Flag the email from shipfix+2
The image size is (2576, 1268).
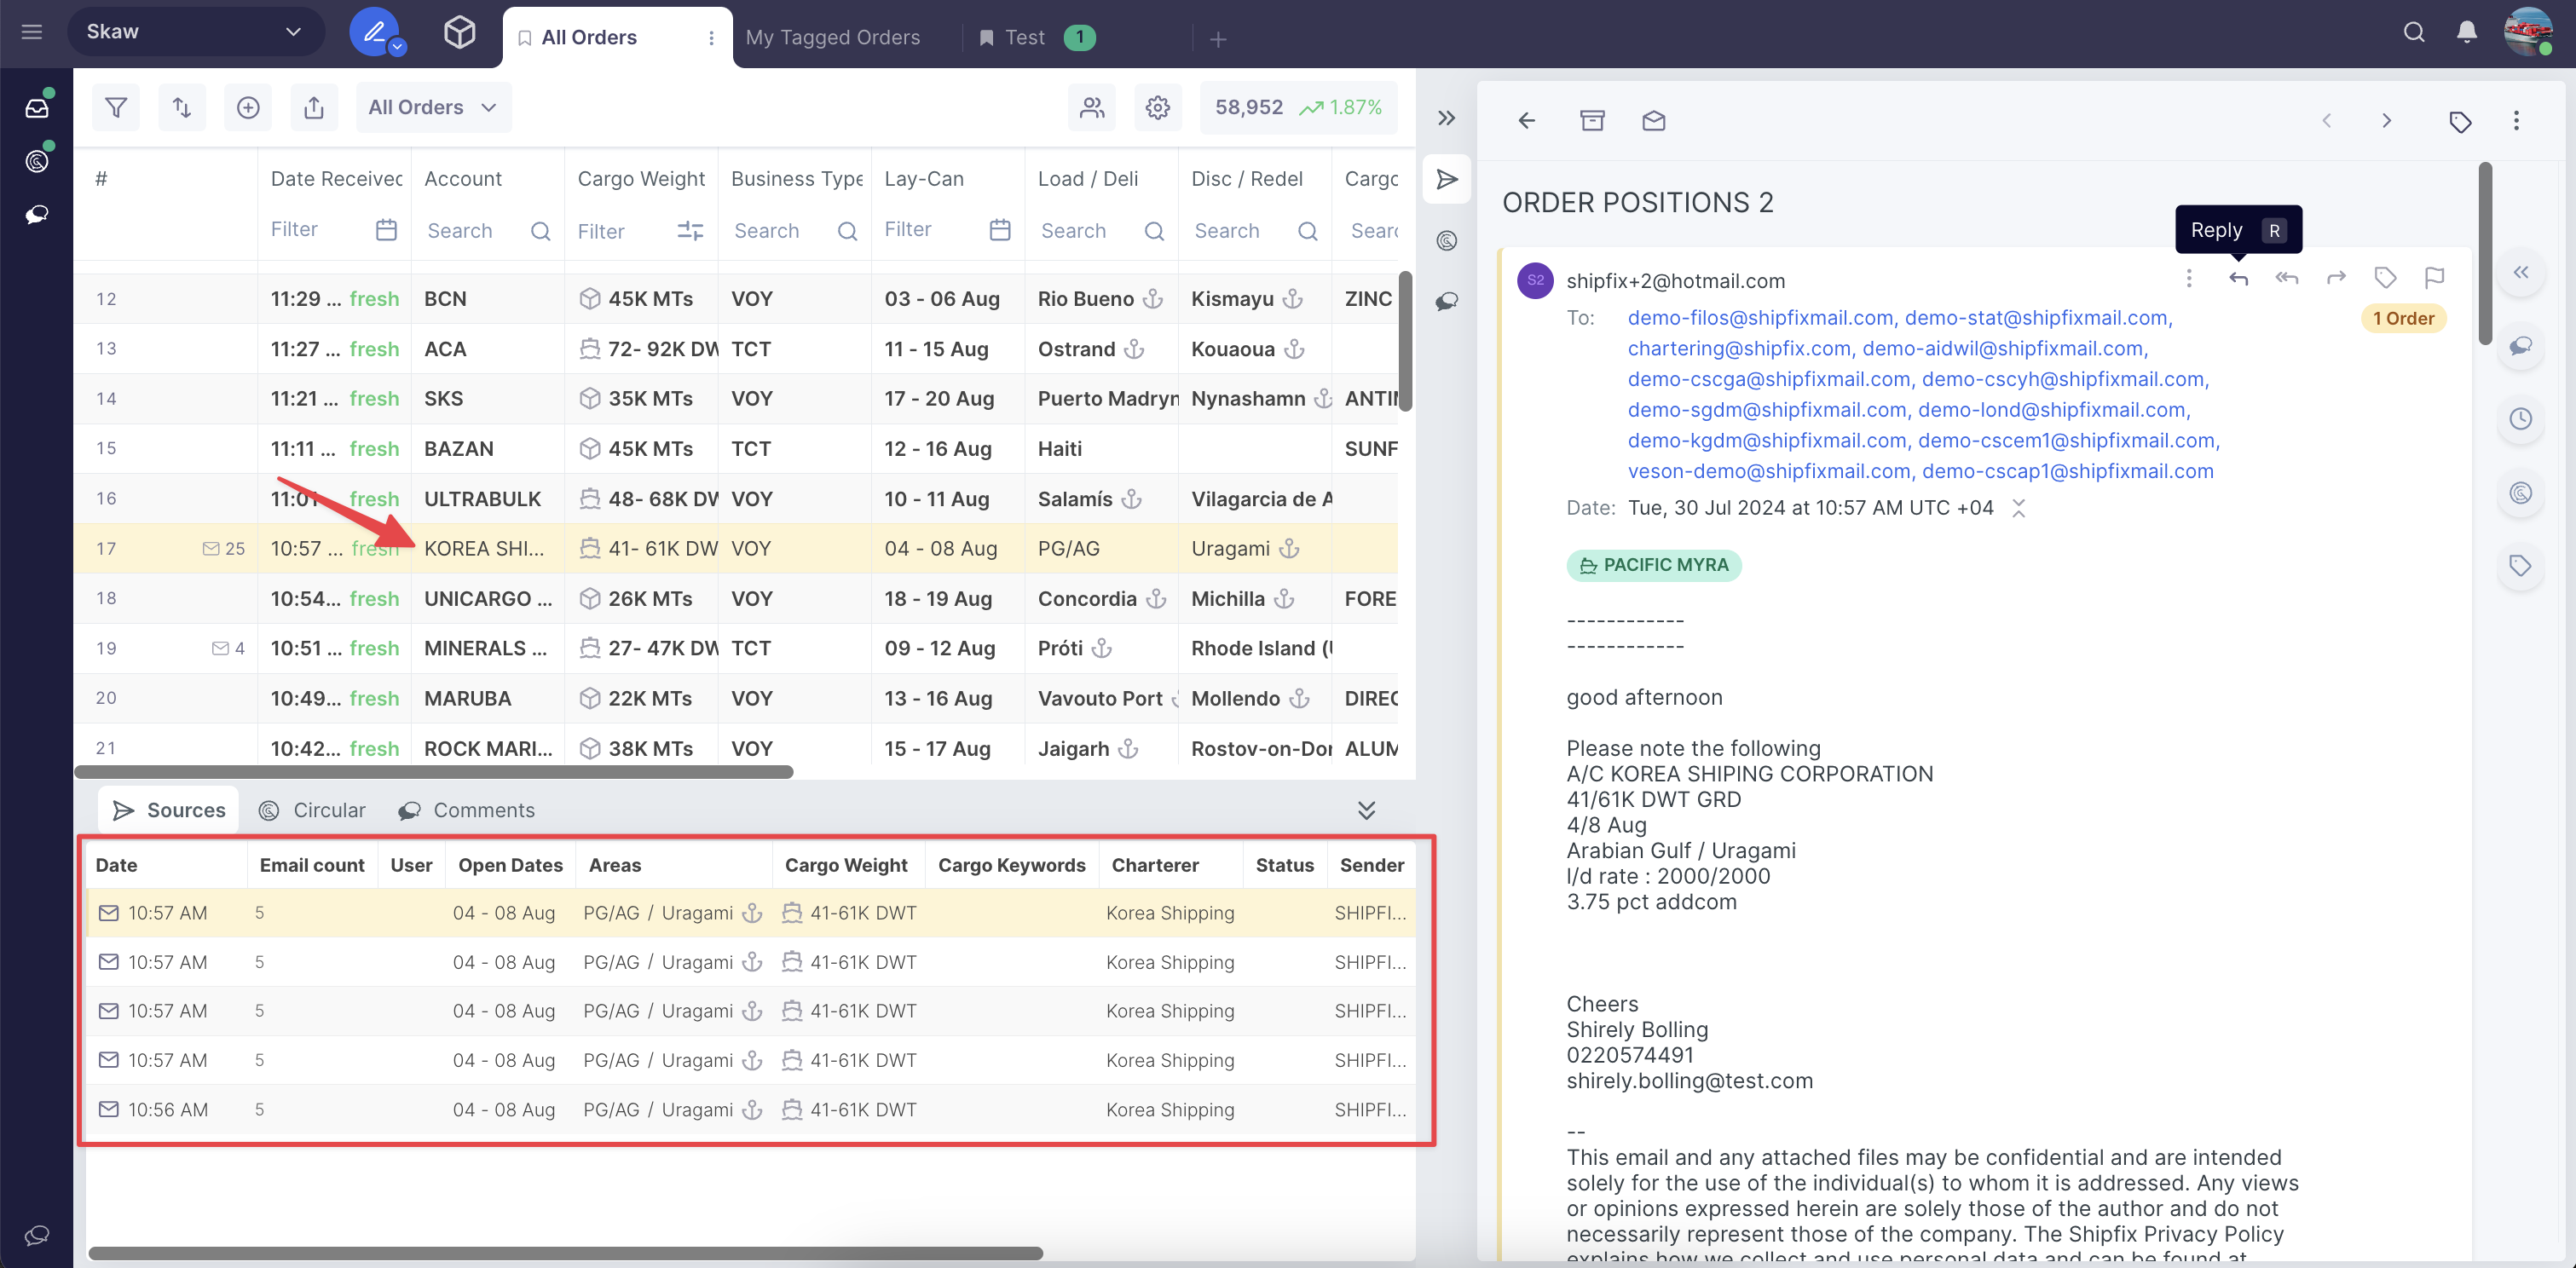2434,278
